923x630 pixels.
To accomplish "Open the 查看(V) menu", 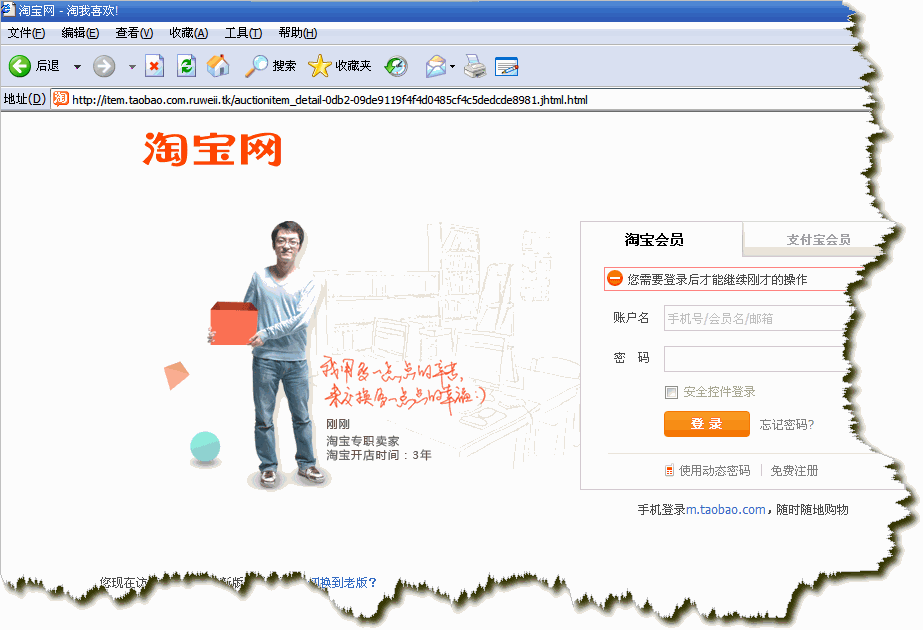I will 134,33.
